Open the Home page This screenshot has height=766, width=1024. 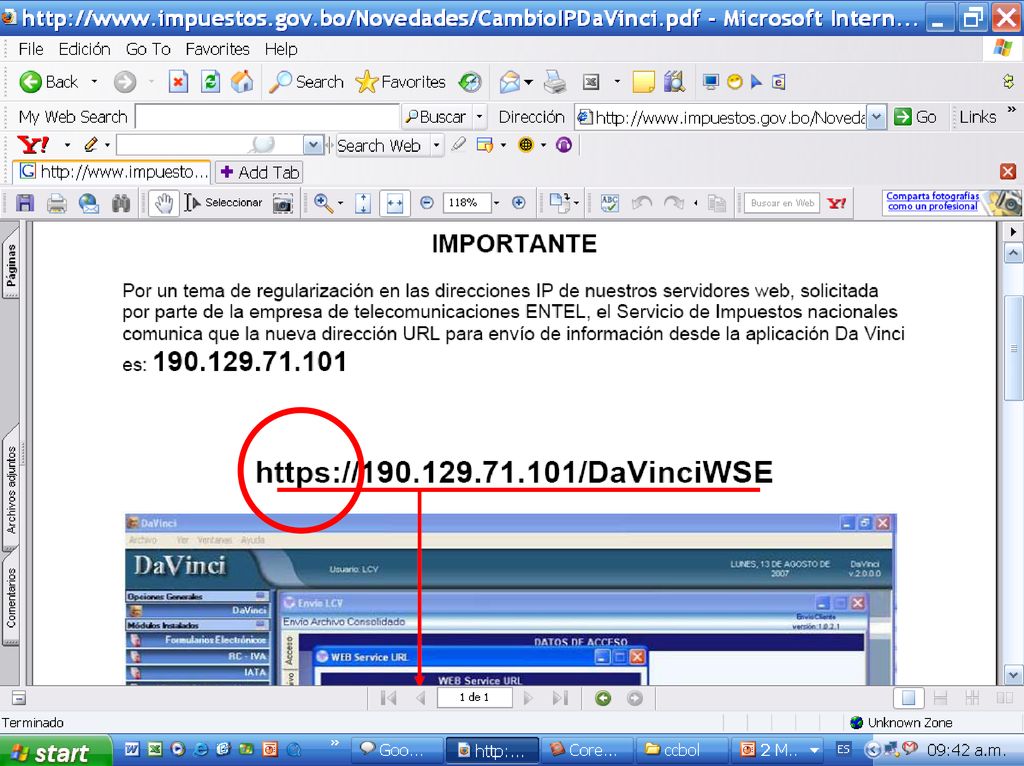(x=242, y=82)
